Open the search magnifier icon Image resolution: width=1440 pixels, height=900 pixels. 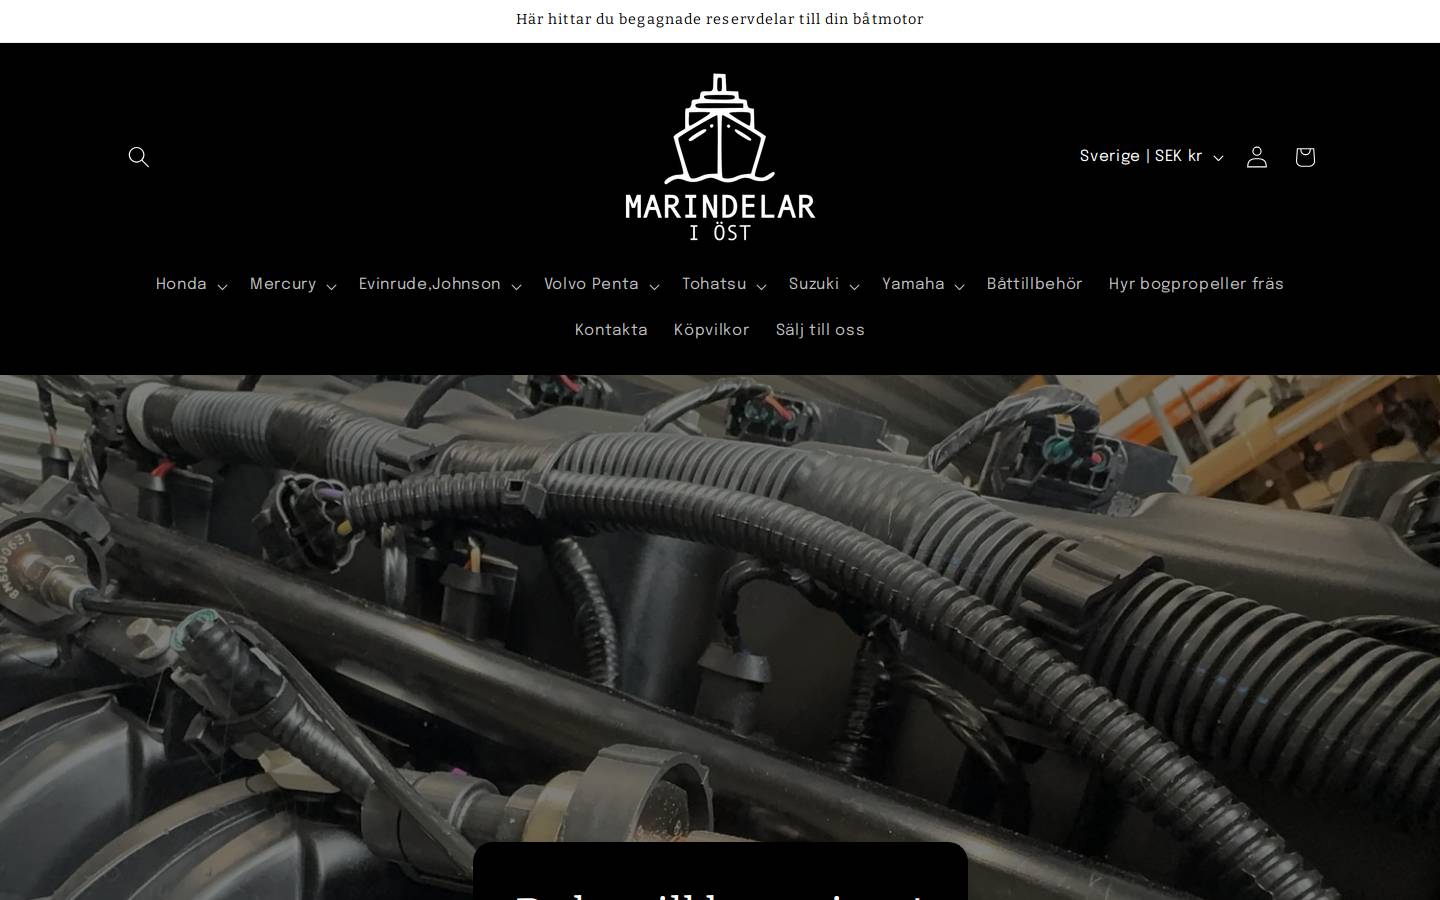(x=139, y=157)
